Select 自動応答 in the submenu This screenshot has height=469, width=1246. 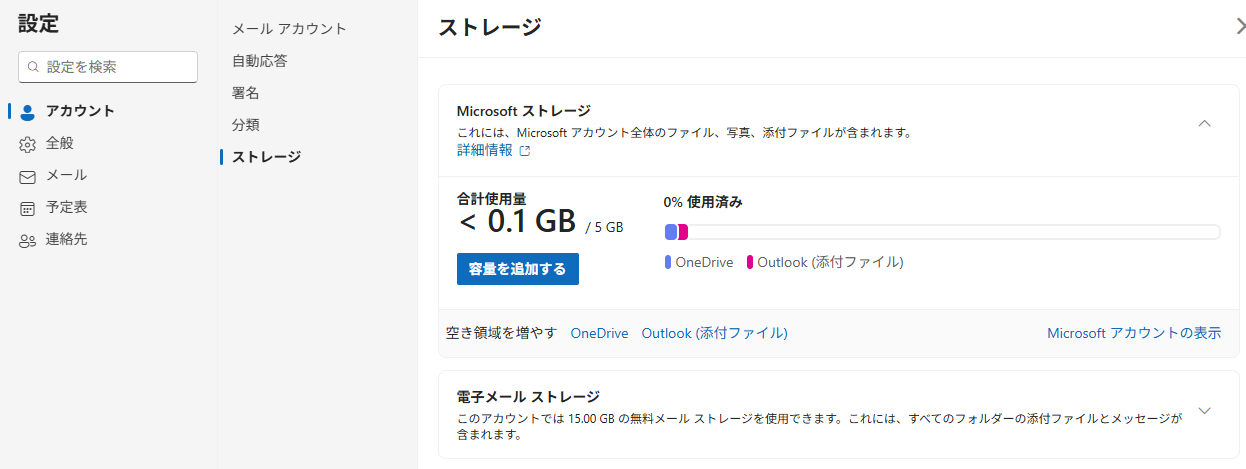(259, 61)
